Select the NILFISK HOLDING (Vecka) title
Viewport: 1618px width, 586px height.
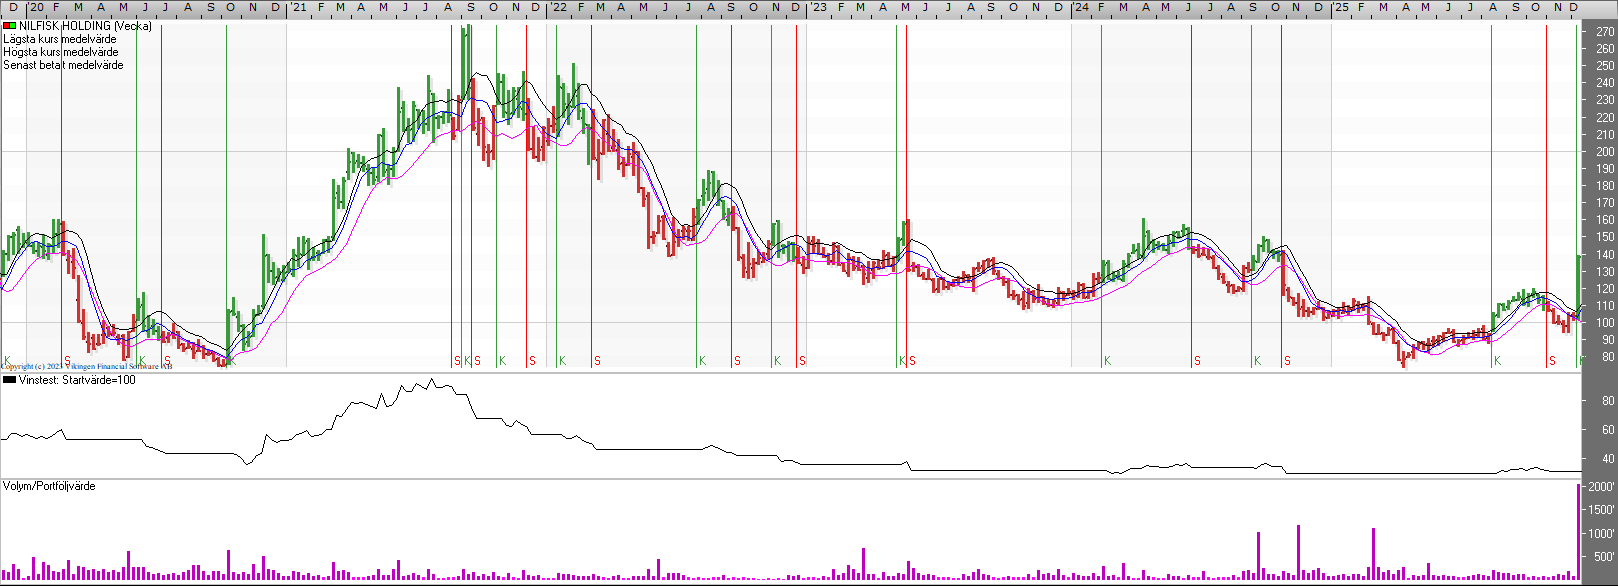coord(85,26)
